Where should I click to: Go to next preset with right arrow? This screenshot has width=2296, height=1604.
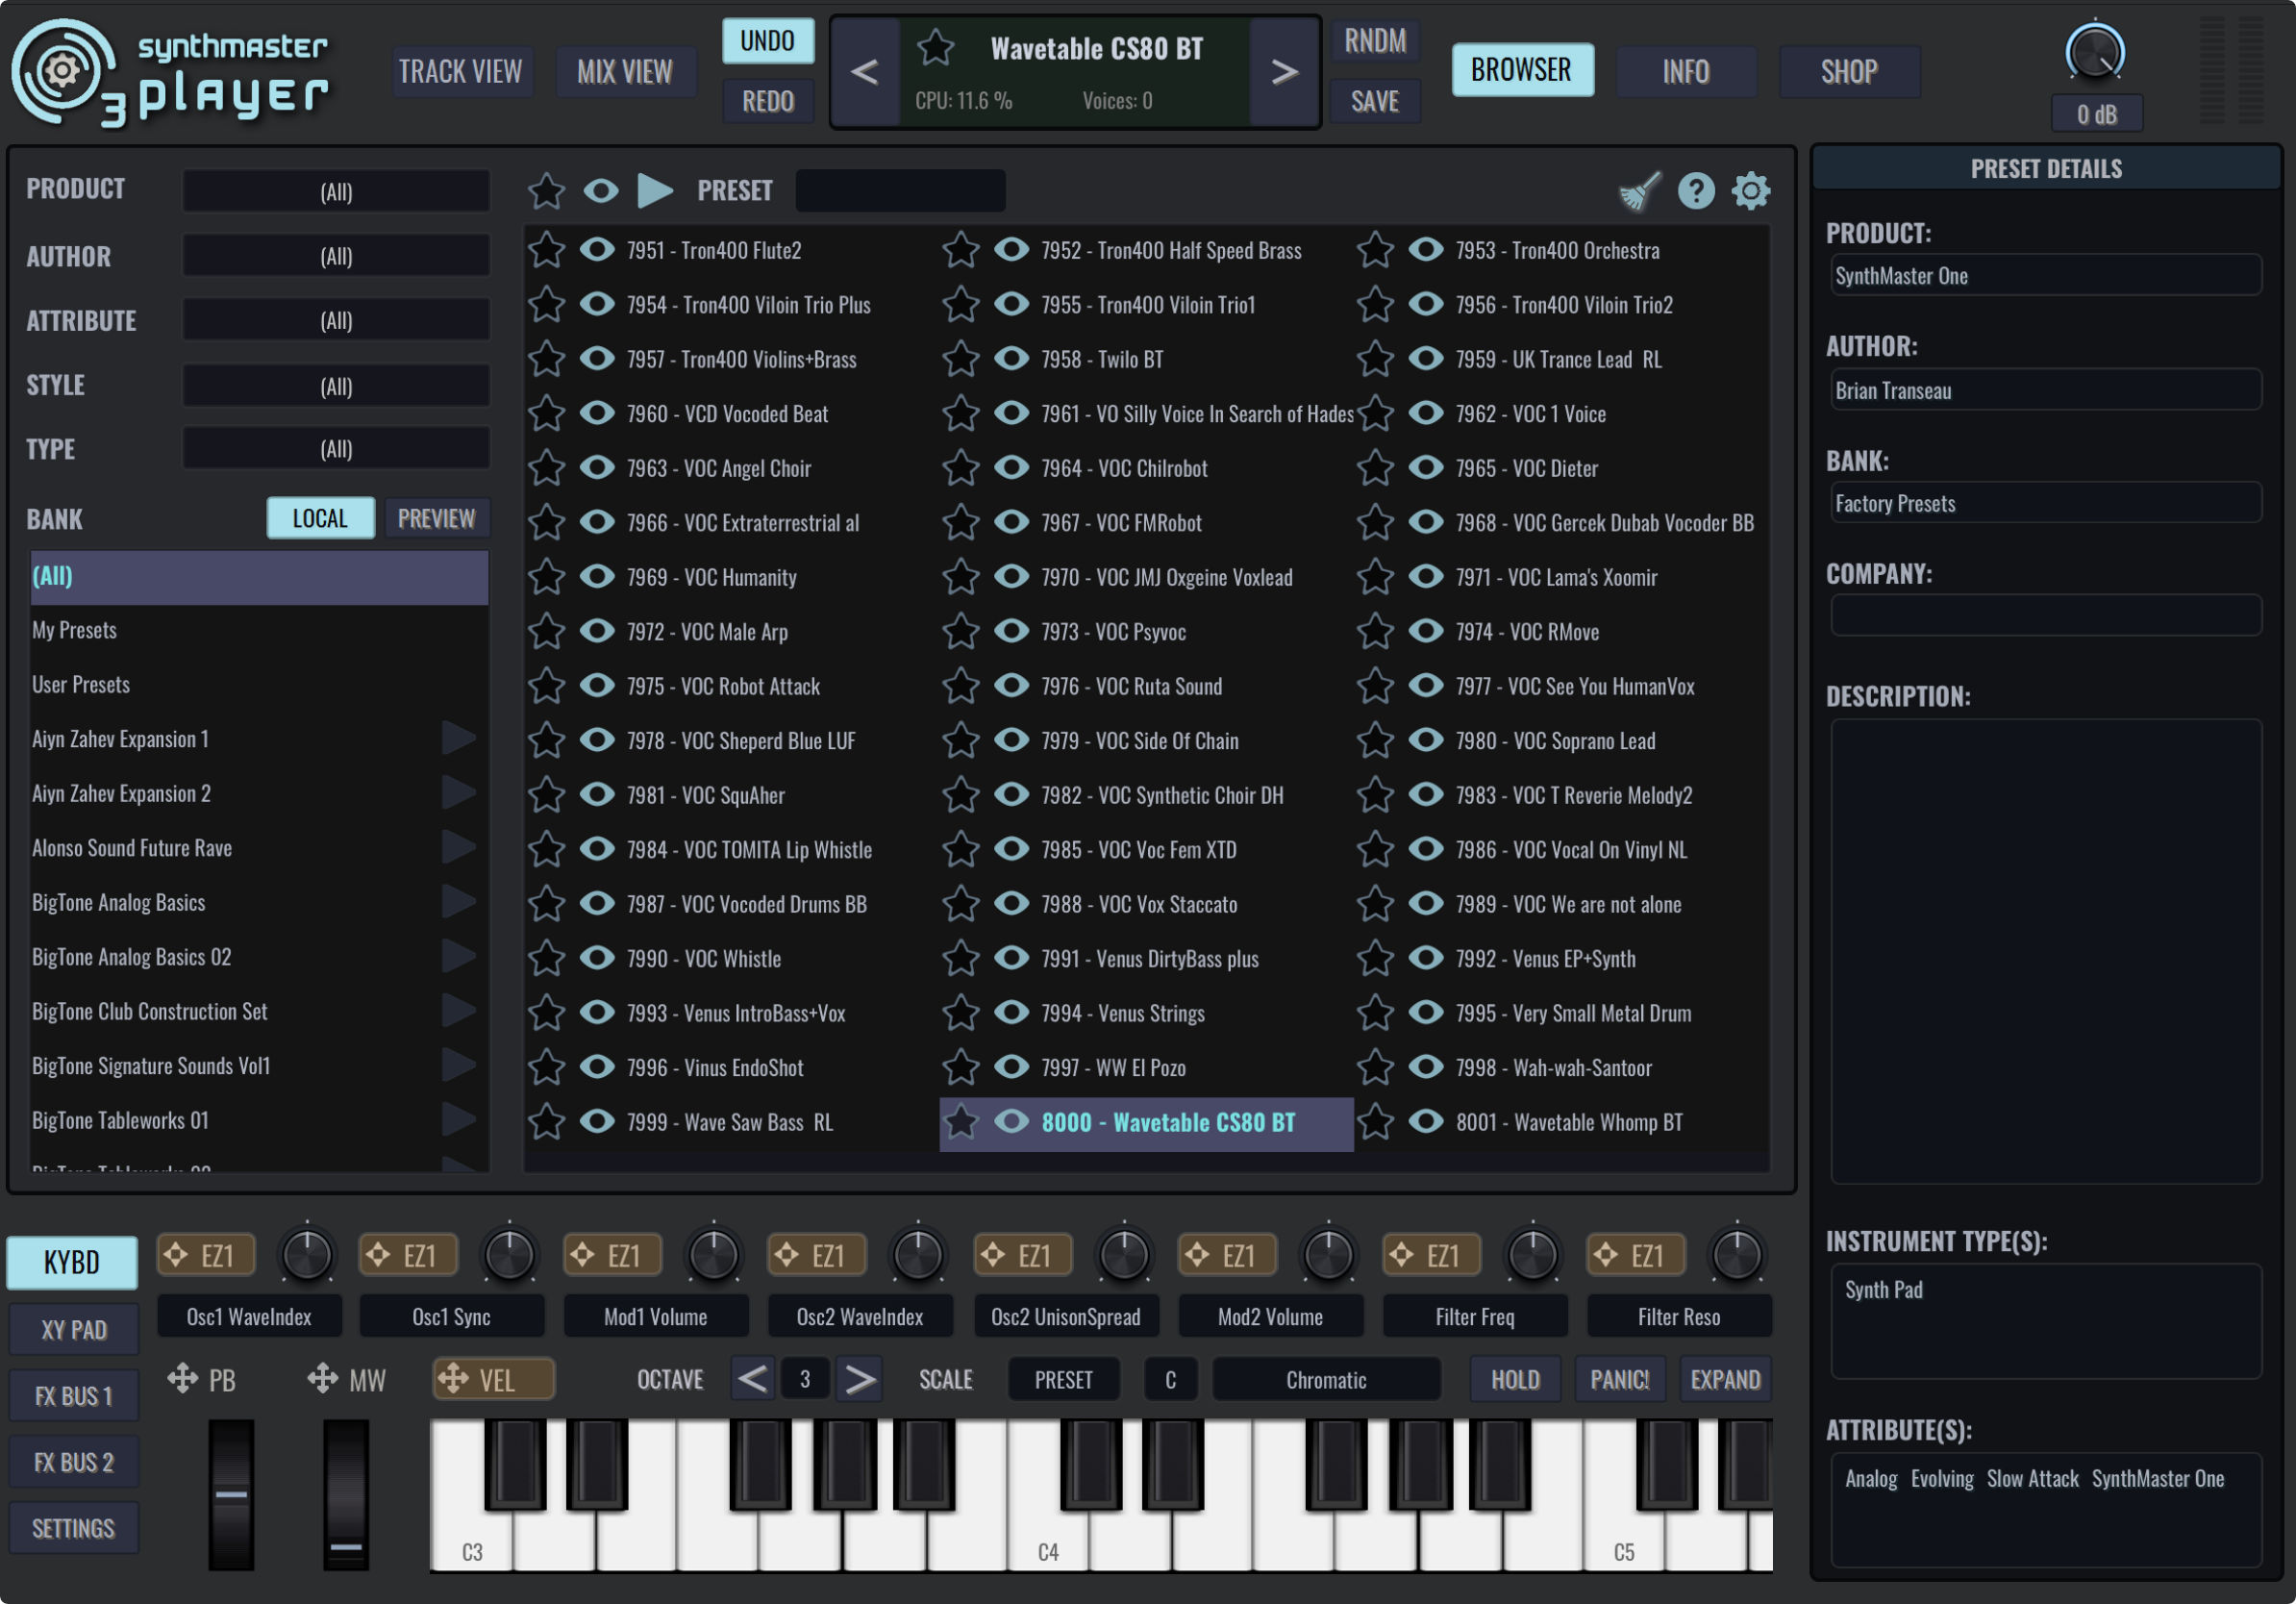pyautogui.click(x=1284, y=72)
